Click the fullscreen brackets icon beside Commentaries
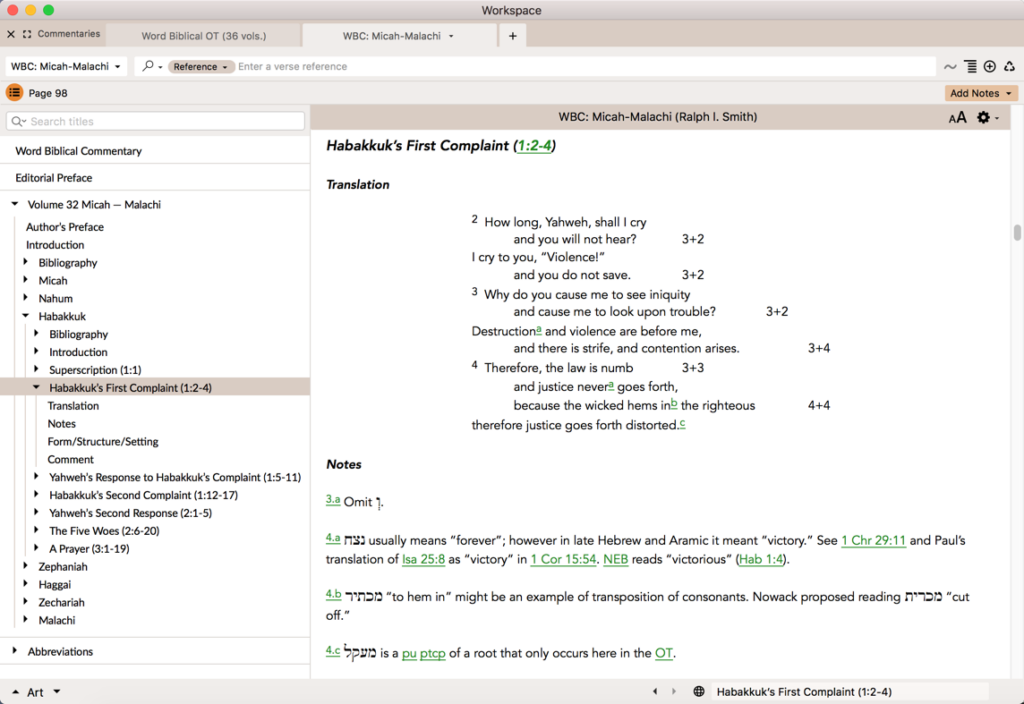This screenshot has height=704, width=1024. coord(27,34)
